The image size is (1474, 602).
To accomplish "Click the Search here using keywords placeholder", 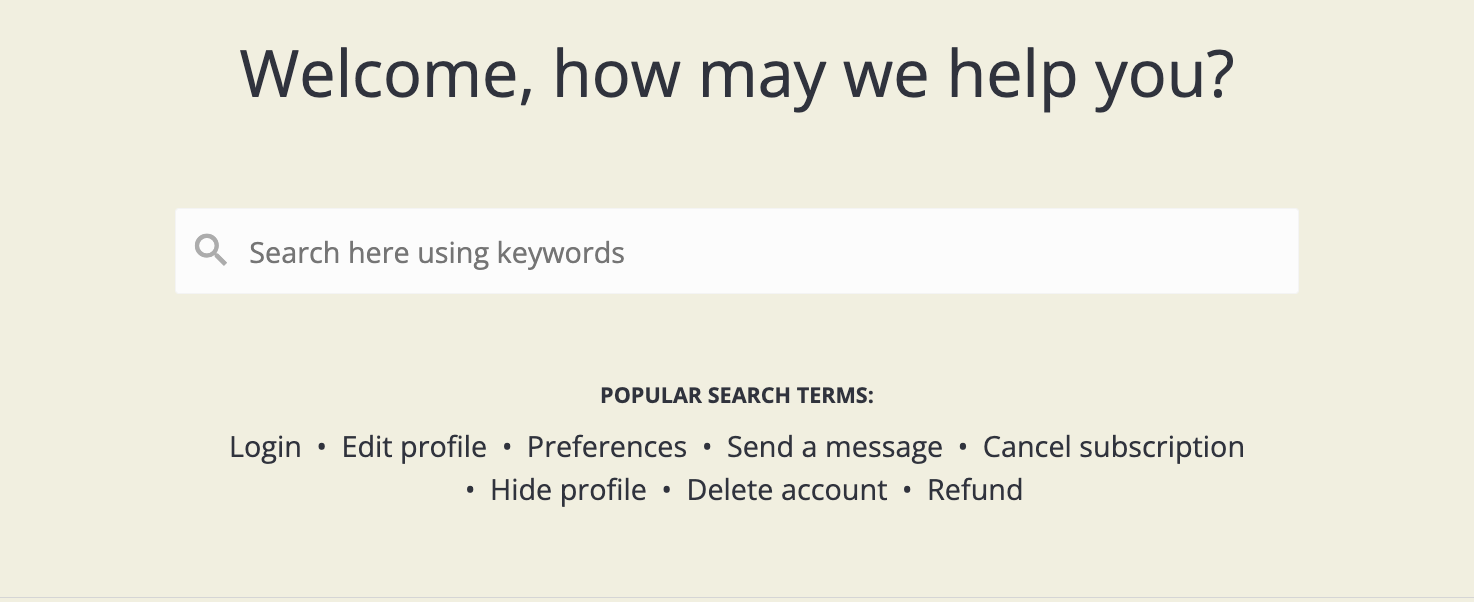I will 437,252.
